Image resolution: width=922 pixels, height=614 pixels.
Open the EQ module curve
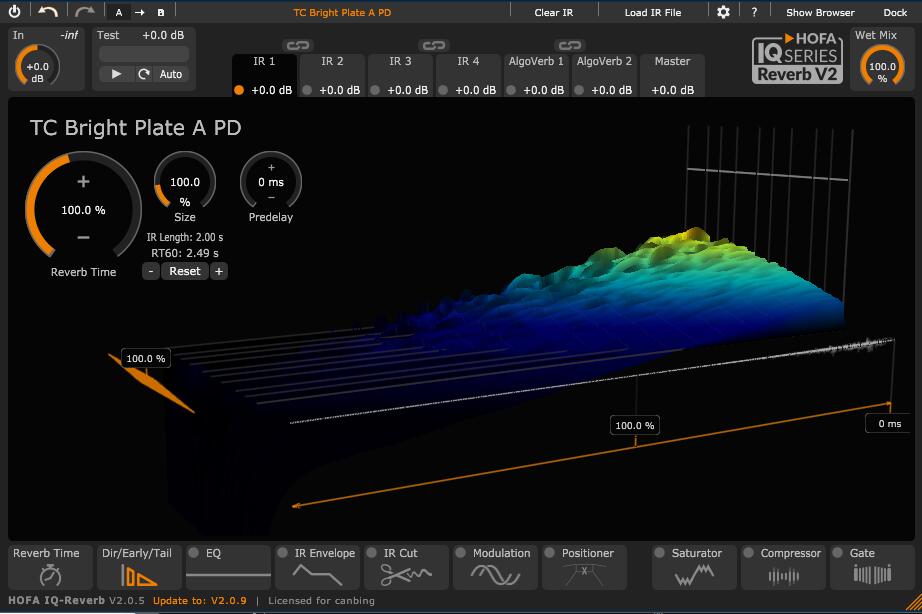[x=228, y=574]
